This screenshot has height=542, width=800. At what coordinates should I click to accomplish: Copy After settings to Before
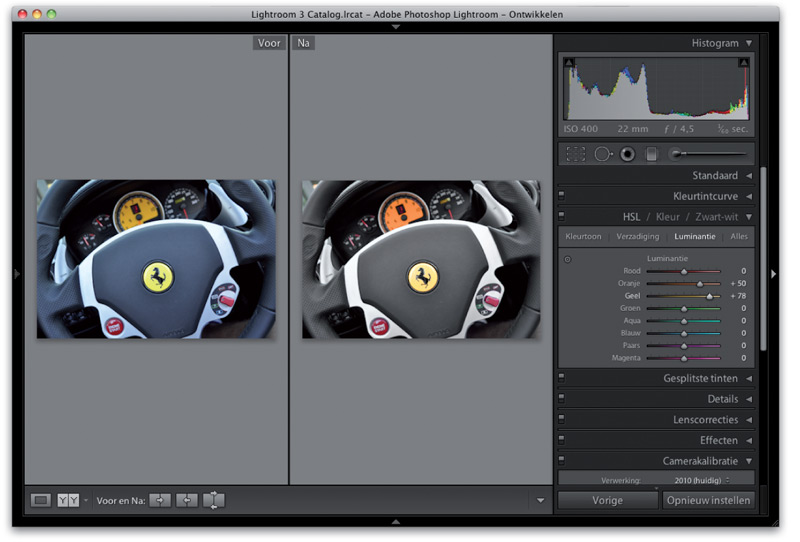187,500
